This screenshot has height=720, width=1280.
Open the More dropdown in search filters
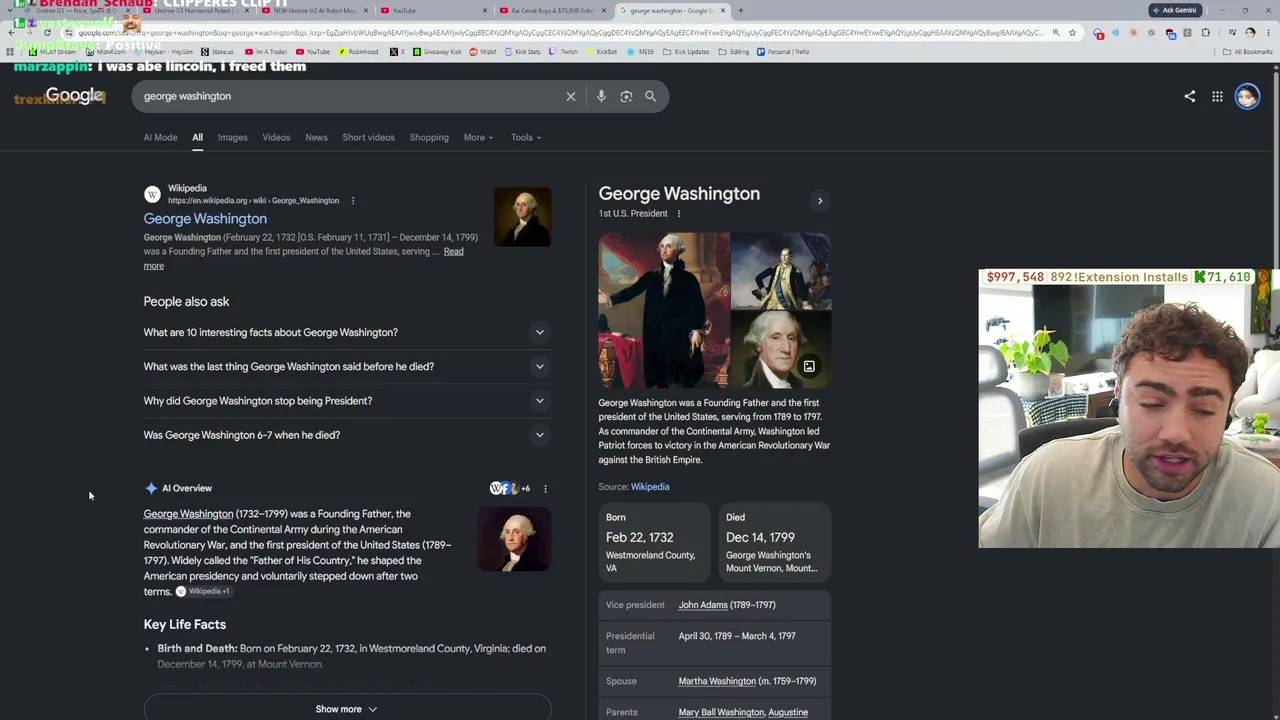point(478,137)
